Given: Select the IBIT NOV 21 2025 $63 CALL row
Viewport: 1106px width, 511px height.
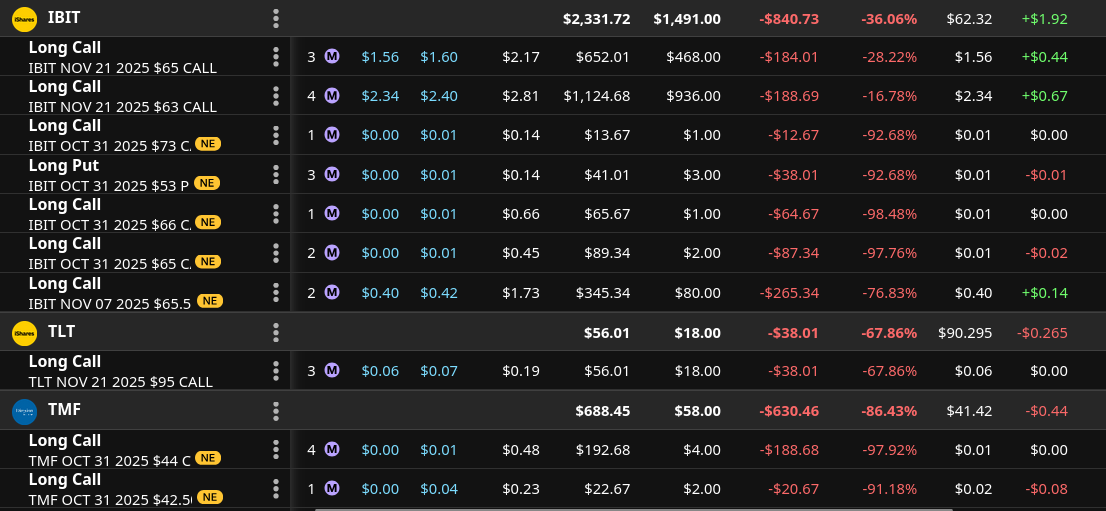Looking at the screenshot, I should (553, 96).
